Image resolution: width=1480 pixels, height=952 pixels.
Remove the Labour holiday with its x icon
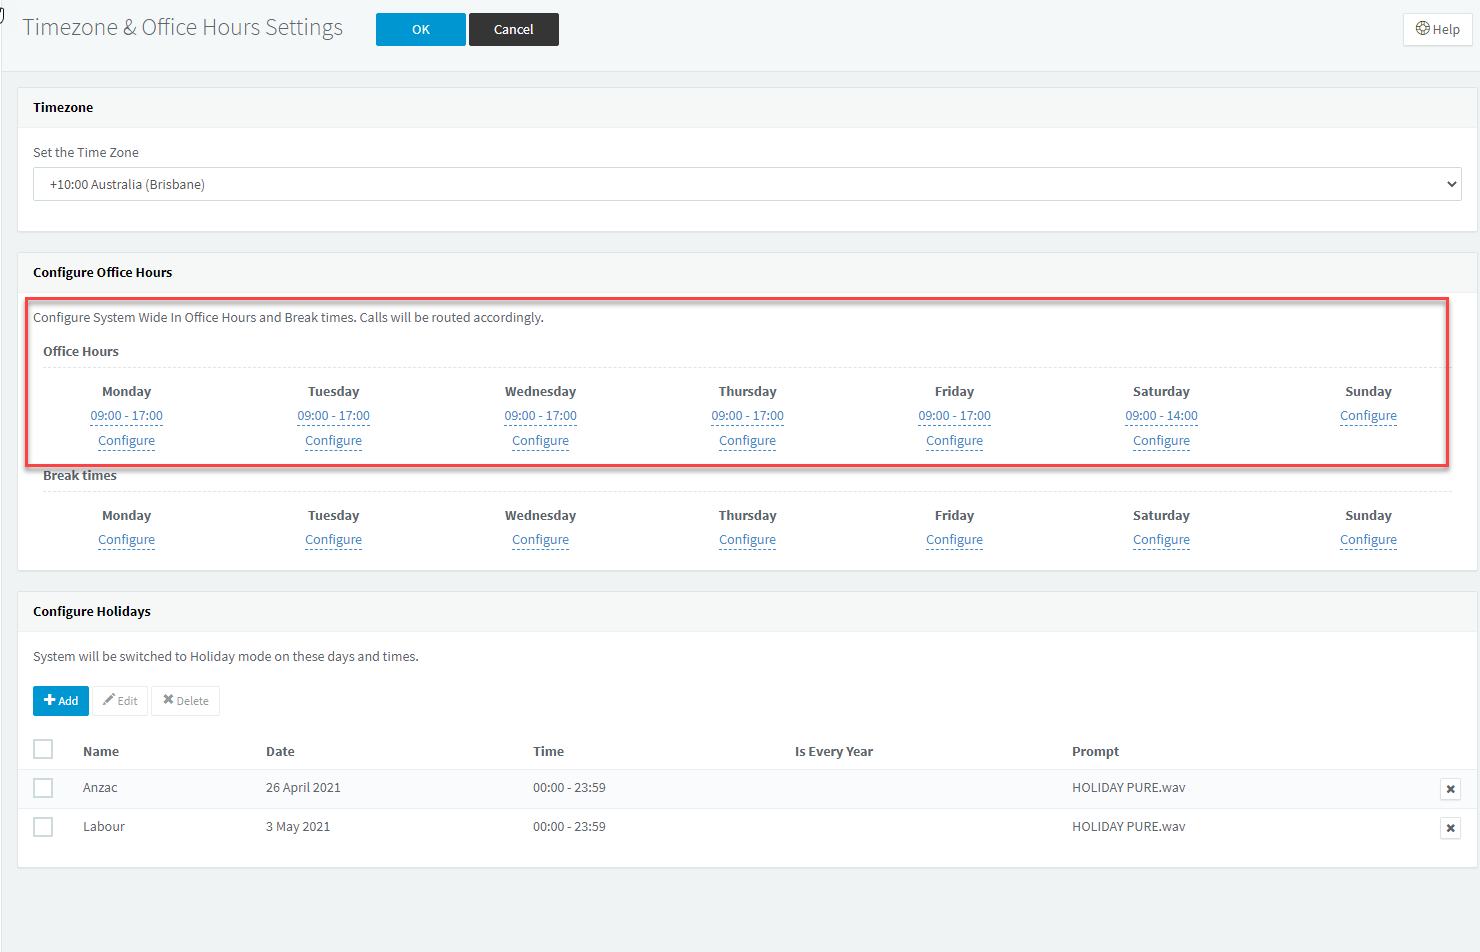(1450, 828)
